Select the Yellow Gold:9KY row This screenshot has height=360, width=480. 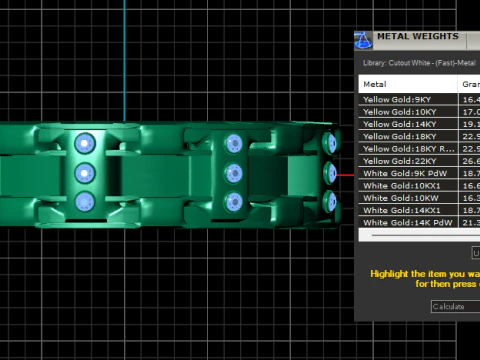point(419,100)
